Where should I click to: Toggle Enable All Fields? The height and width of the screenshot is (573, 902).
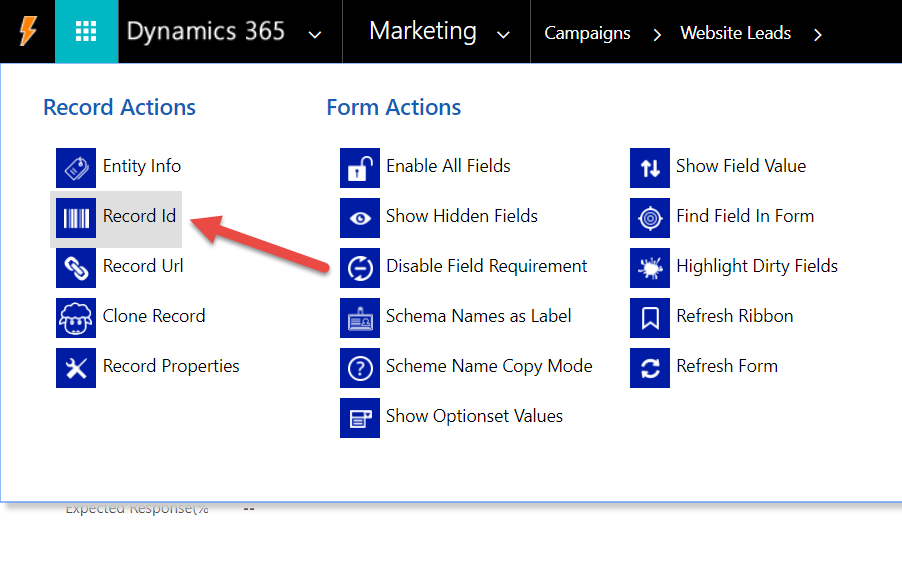(447, 167)
